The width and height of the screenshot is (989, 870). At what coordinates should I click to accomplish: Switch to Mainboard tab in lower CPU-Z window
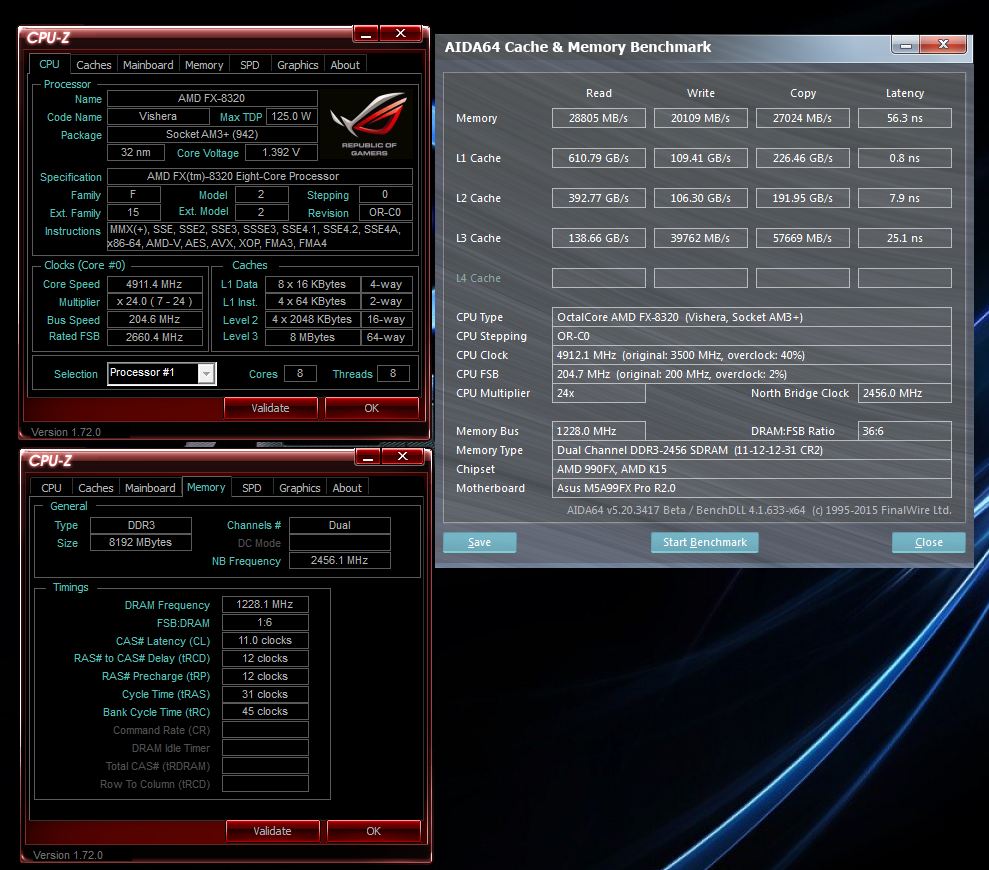[x=150, y=488]
